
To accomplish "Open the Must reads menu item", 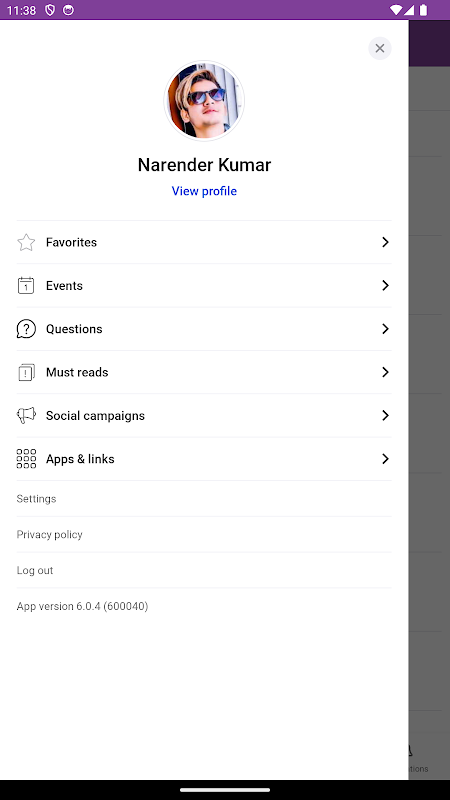I will coord(204,372).
